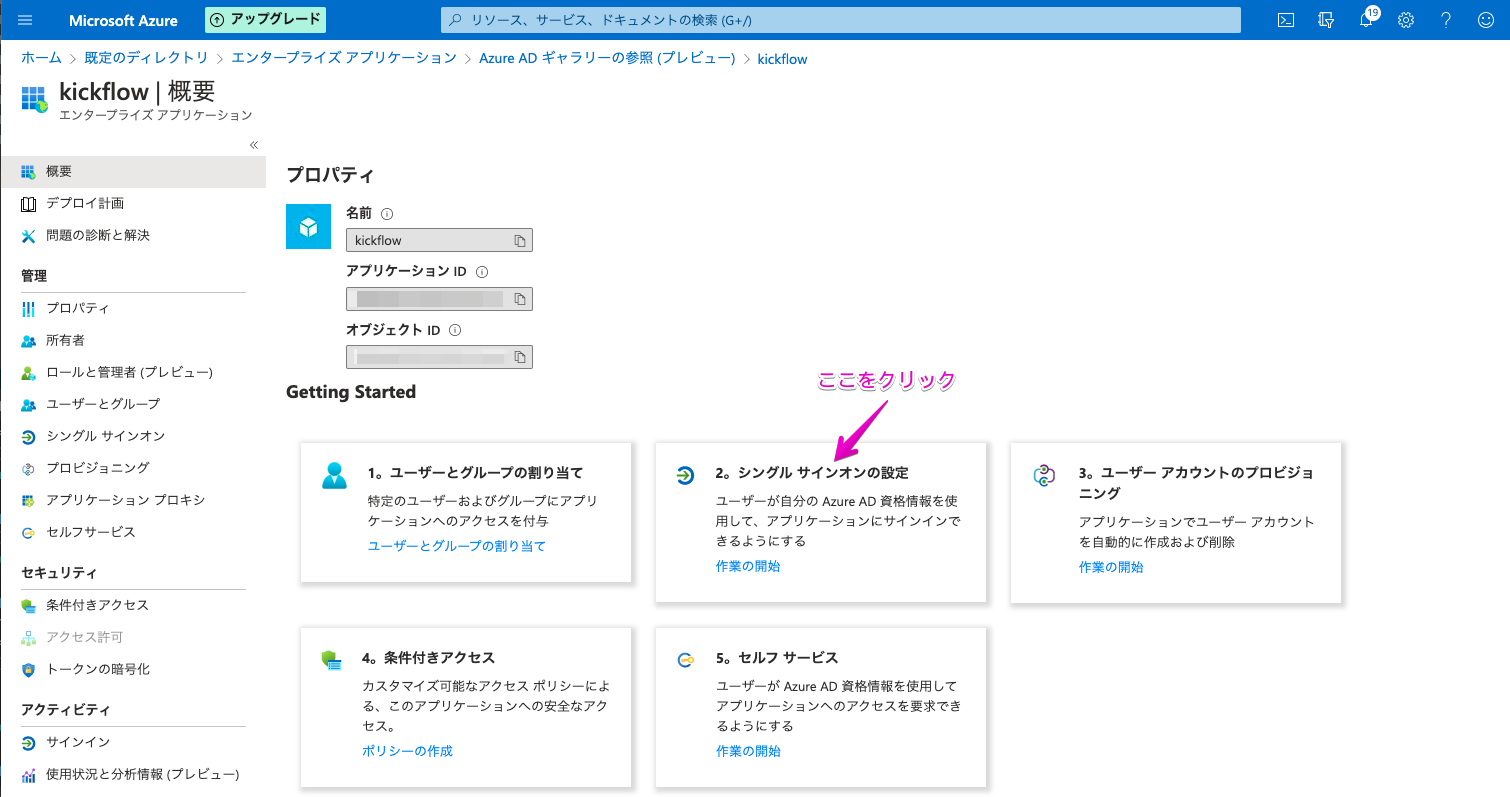This screenshot has width=1510, height=797.
Task: Click ポリシーの作成 link on card 4
Action: [x=407, y=752]
